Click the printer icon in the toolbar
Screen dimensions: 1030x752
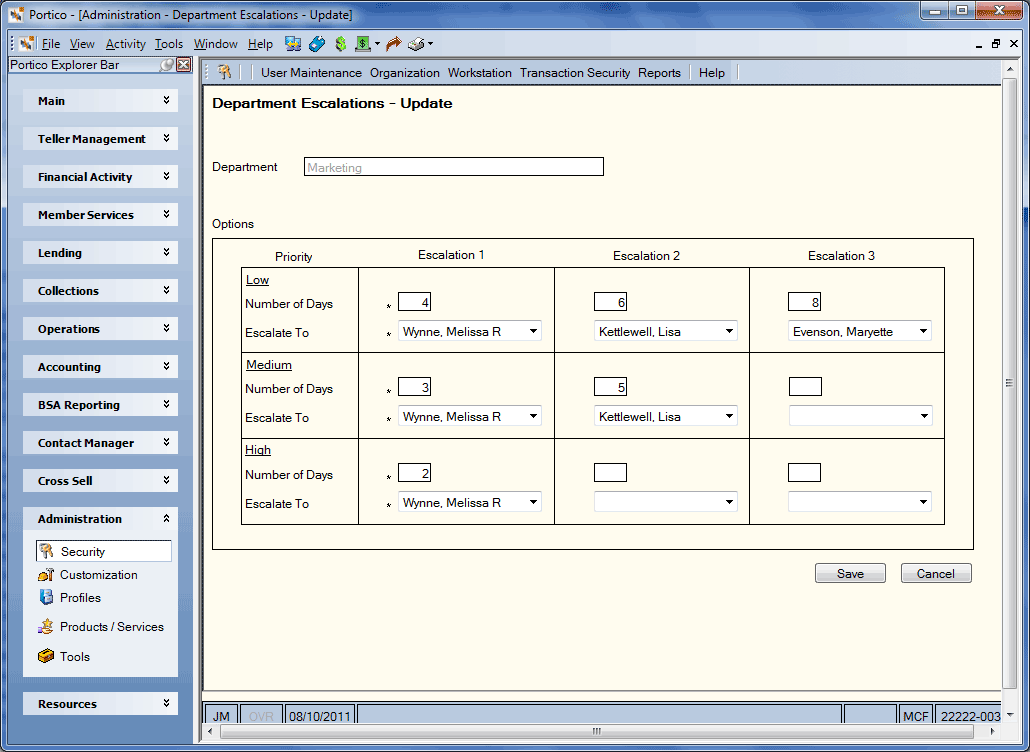pos(416,44)
